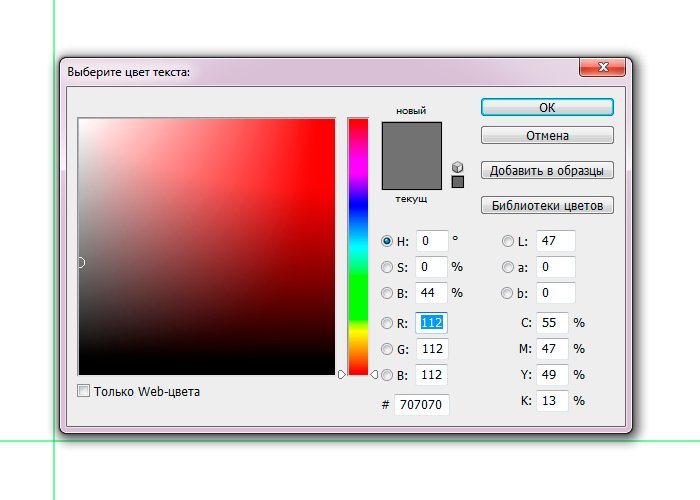Click the hue slider's right arrow handle
The image size is (700, 500).
(x=374, y=375)
